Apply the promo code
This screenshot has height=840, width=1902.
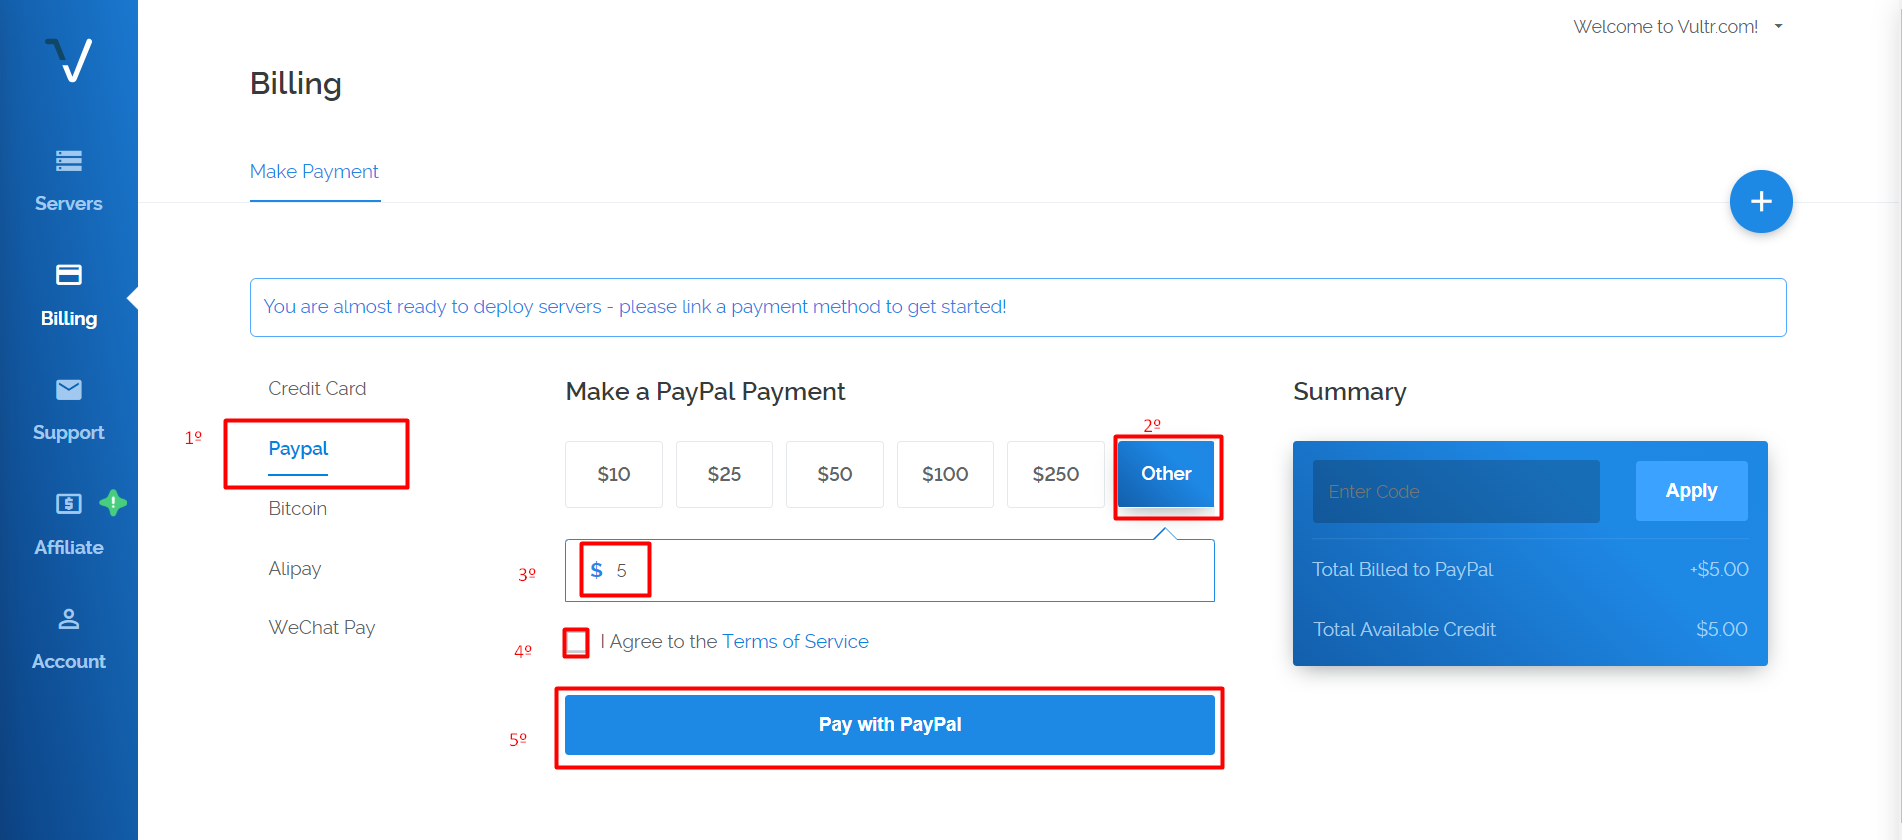[1691, 491]
